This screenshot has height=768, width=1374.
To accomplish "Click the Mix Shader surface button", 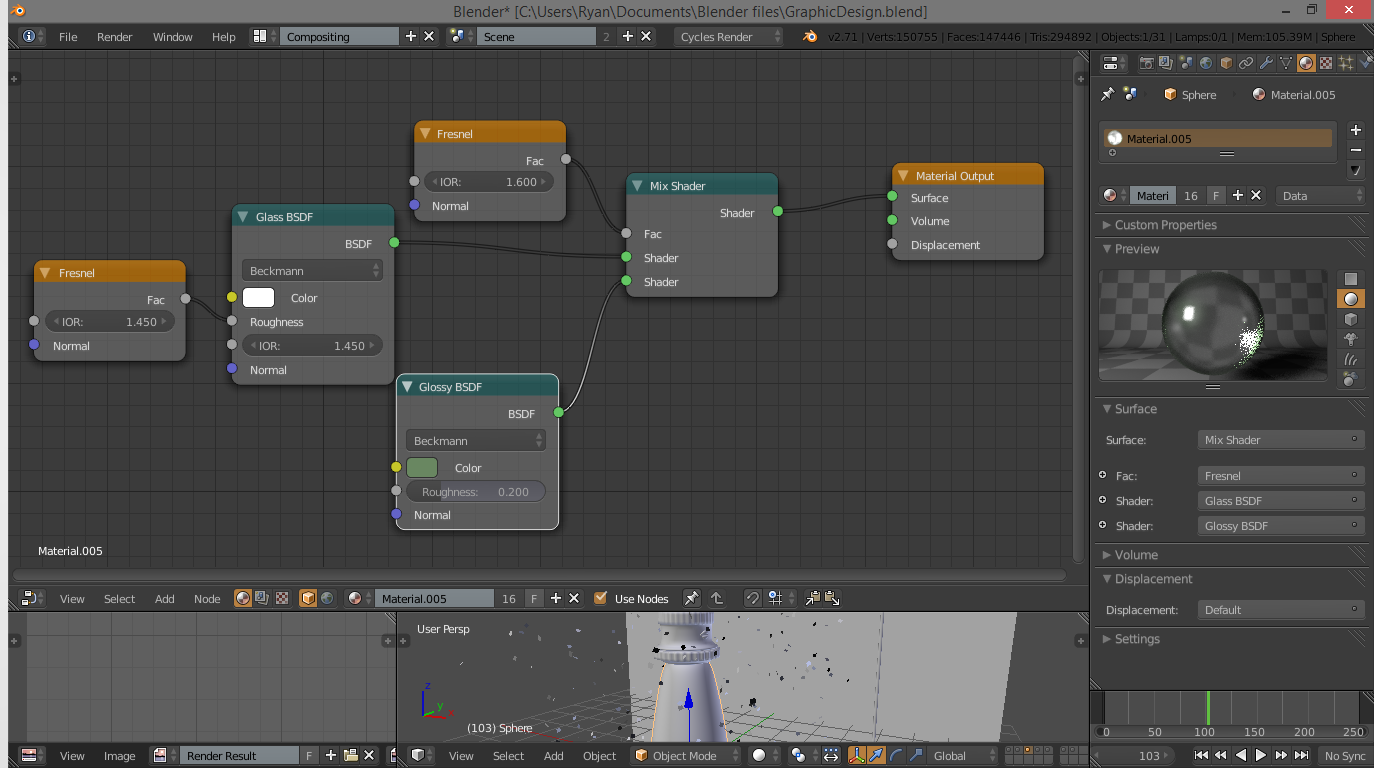I will click(x=1281, y=440).
